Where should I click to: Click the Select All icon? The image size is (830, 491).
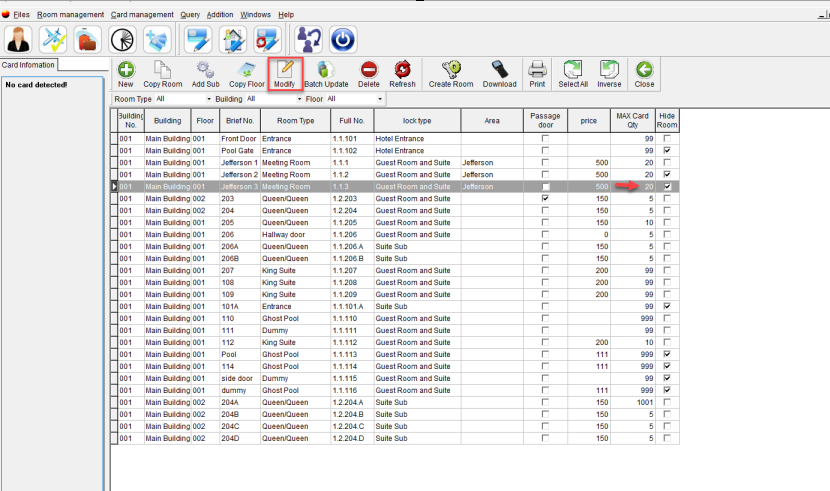[573, 70]
